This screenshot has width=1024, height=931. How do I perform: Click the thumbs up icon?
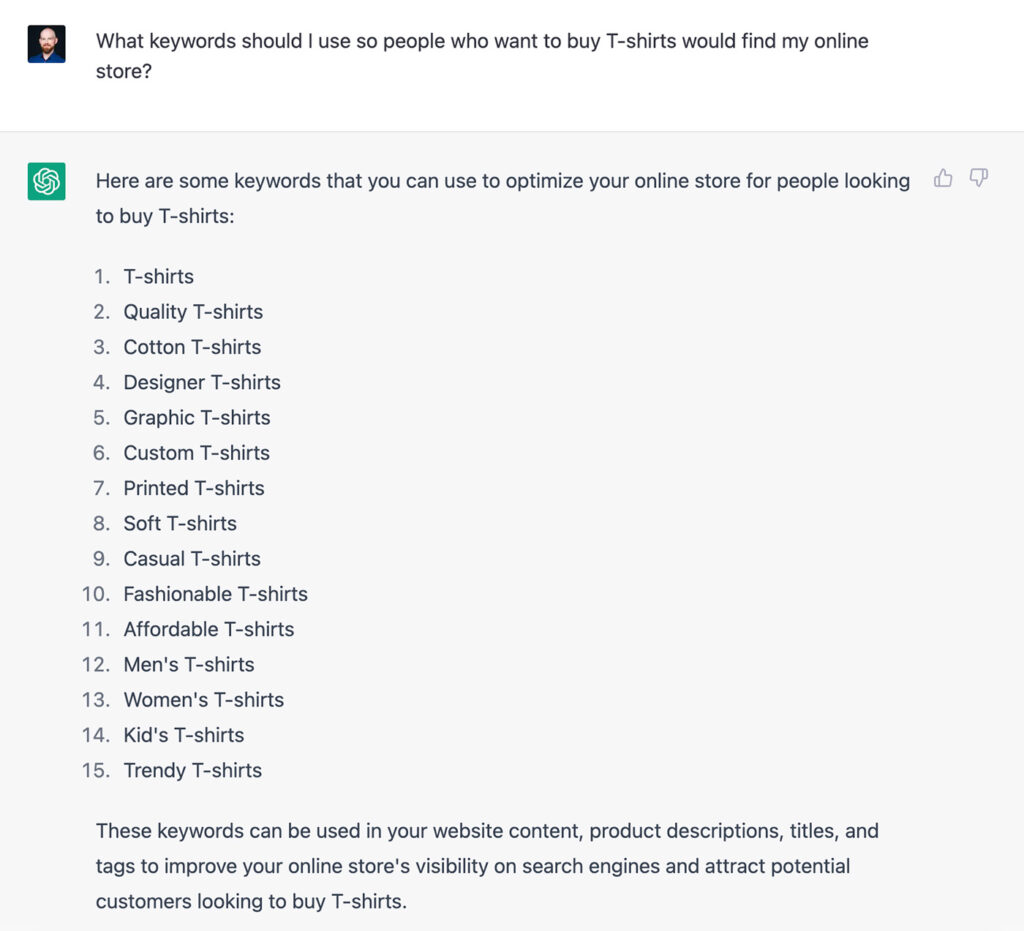pos(942,178)
